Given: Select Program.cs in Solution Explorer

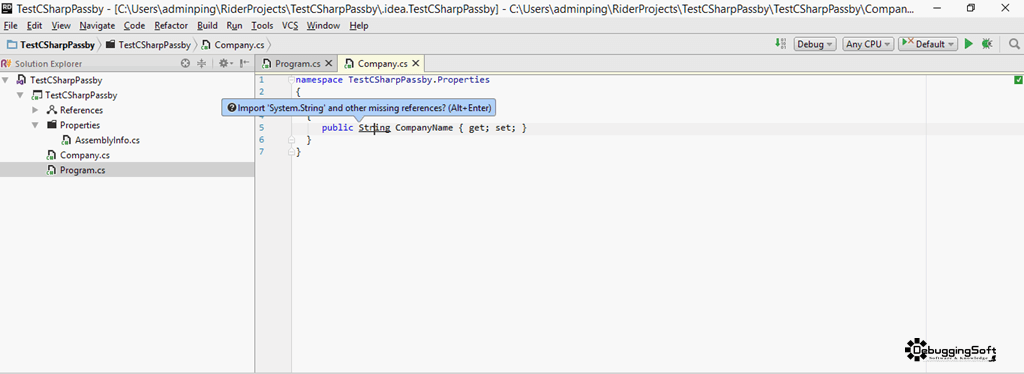Looking at the screenshot, I should click(82, 170).
